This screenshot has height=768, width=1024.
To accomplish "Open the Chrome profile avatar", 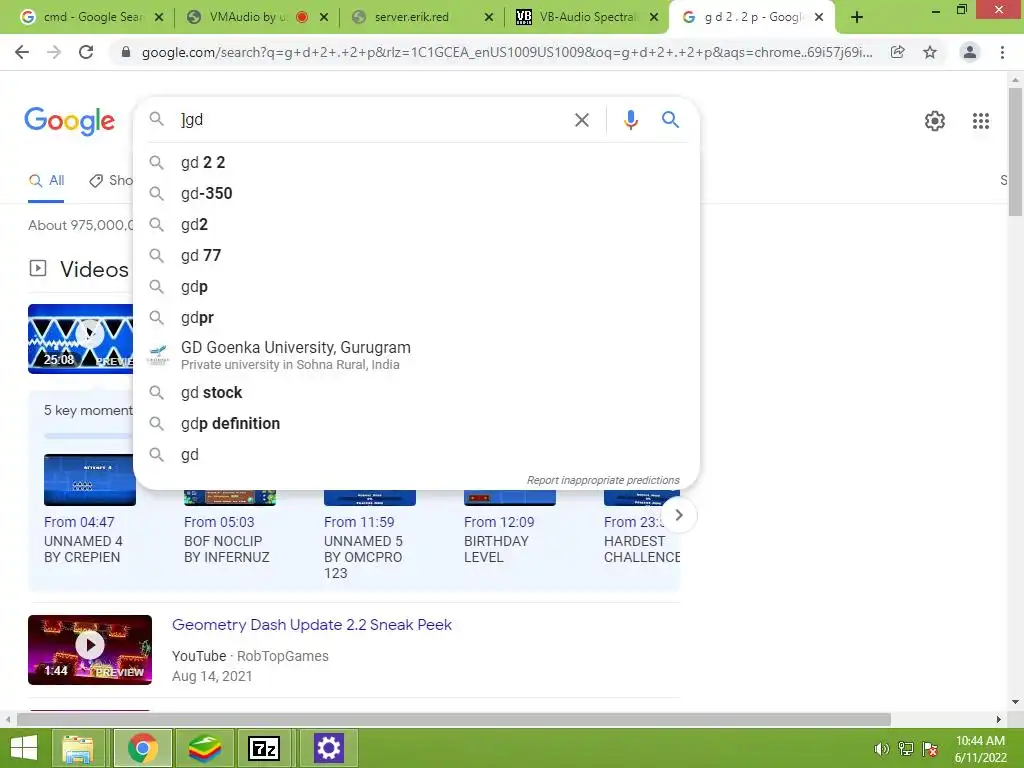I will coord(970,52).
